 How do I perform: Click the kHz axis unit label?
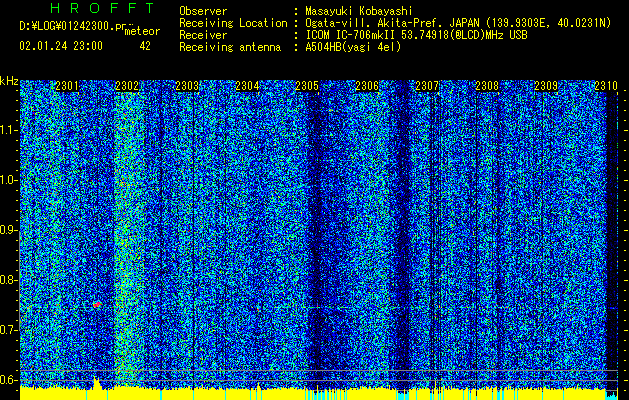click(x=9, y=81)
